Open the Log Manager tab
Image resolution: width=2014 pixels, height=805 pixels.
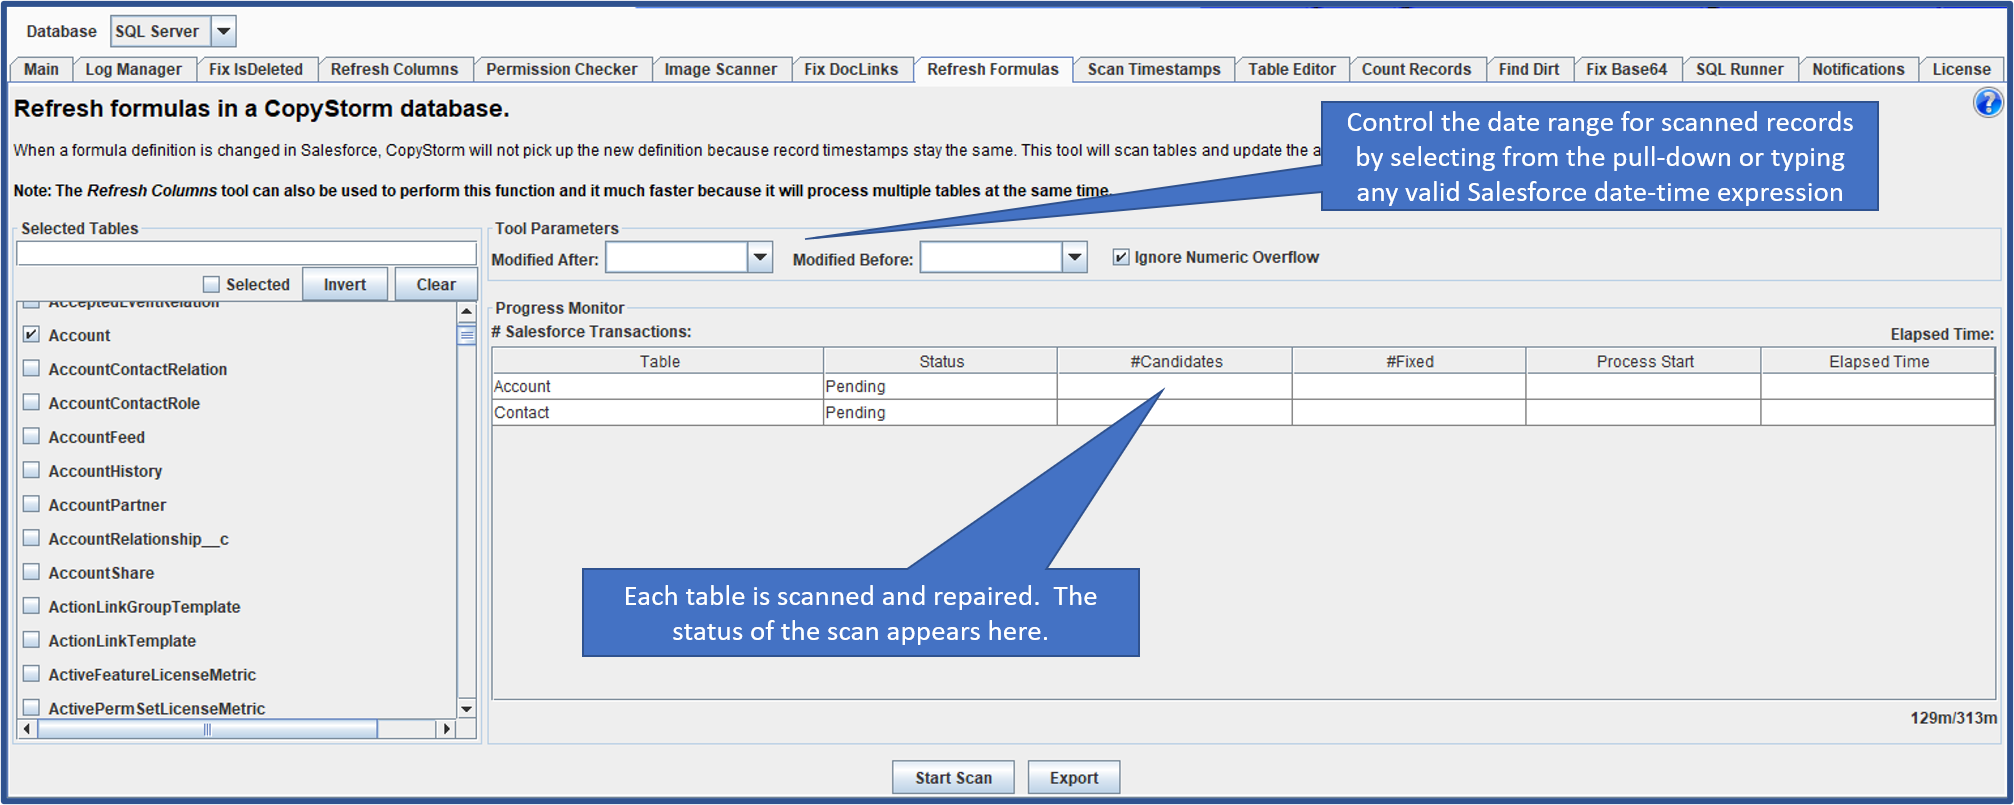(x=134, y=69)
